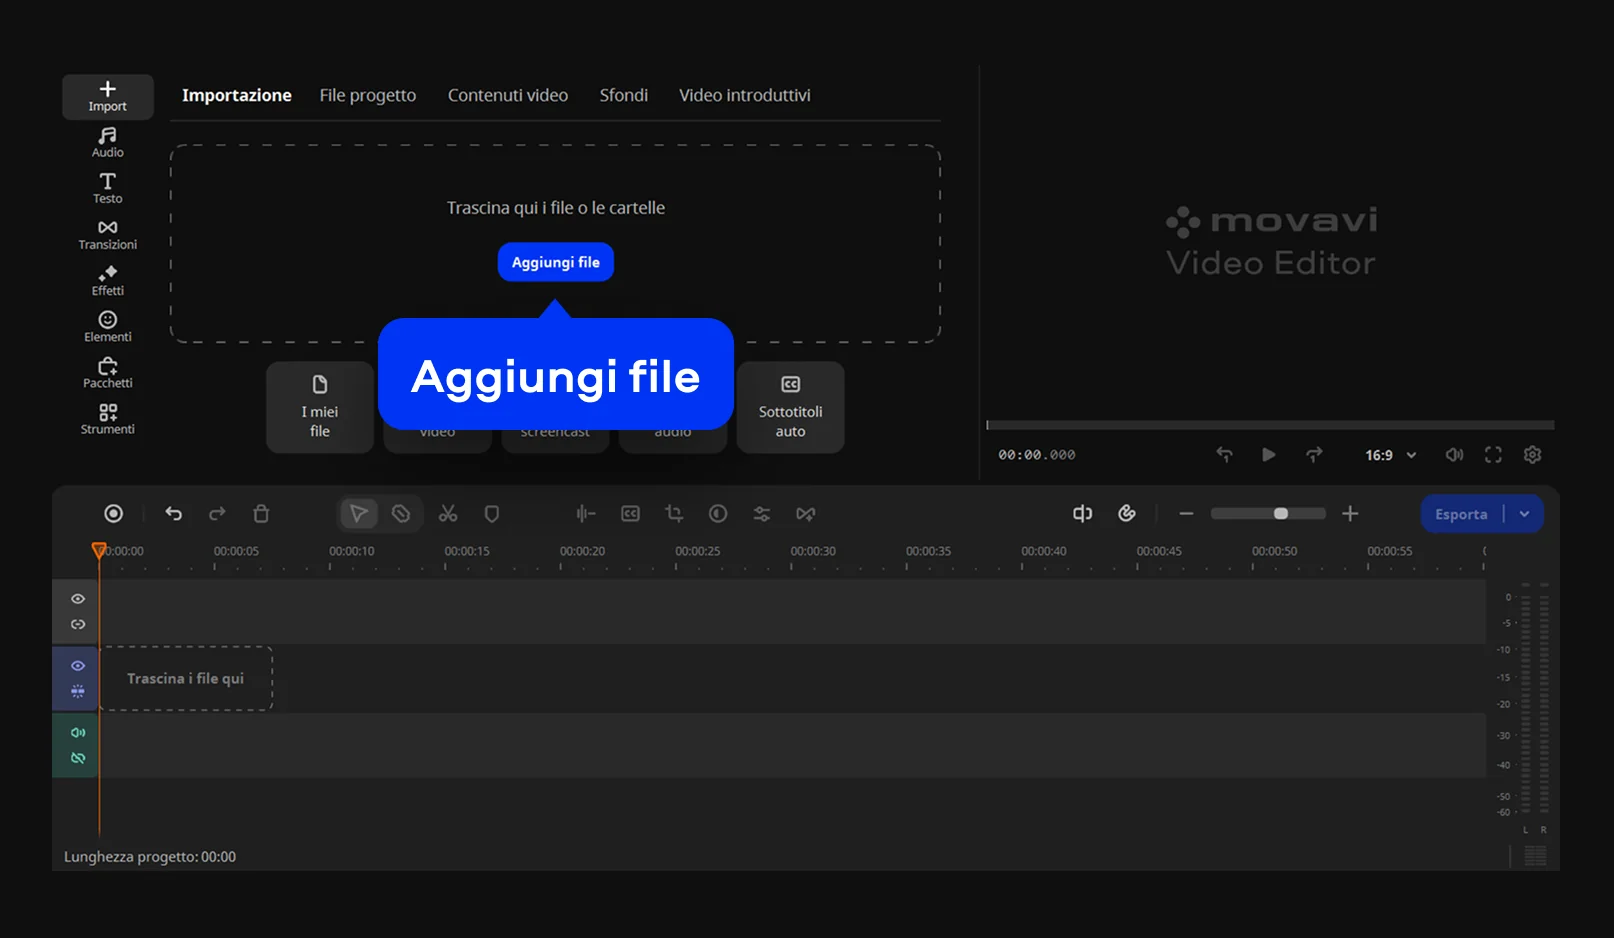The height and width of the screenshot is (938, 1614).
Task: Mute the audio track
Action: click(78, 733)
